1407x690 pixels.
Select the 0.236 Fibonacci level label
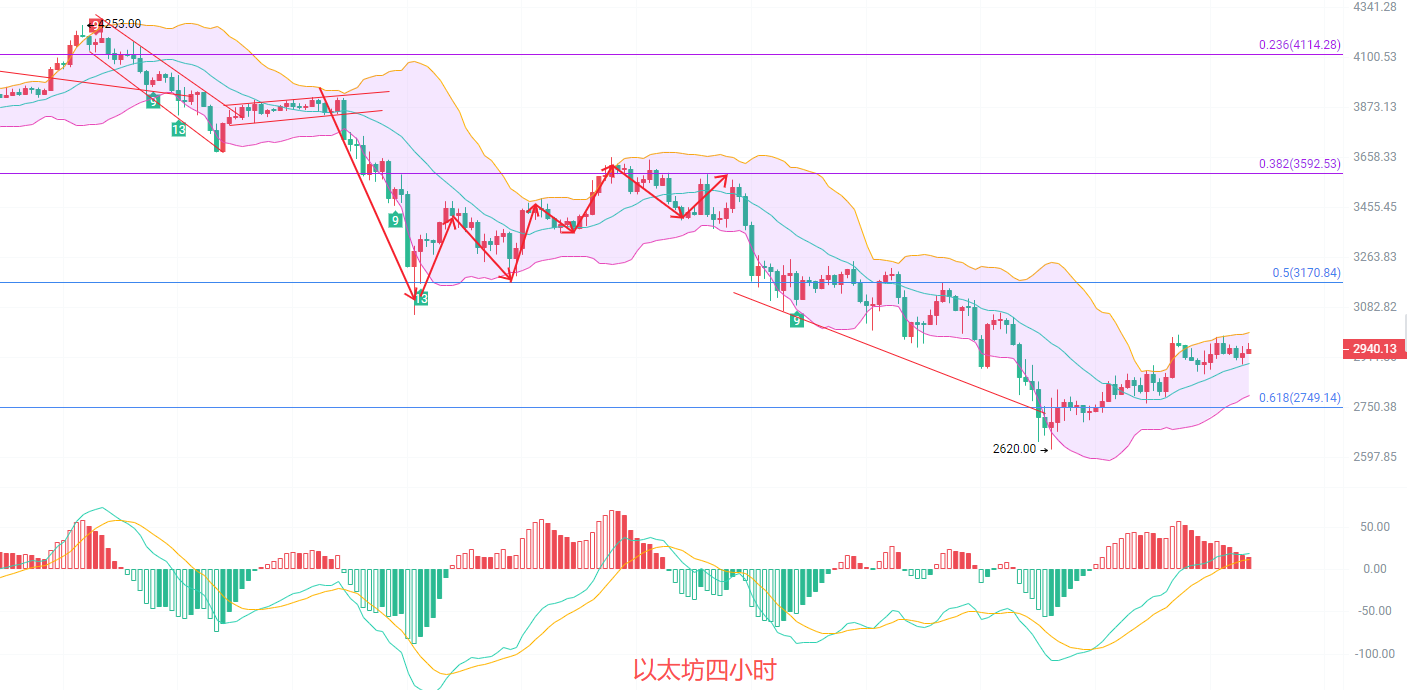(1299, 45)
